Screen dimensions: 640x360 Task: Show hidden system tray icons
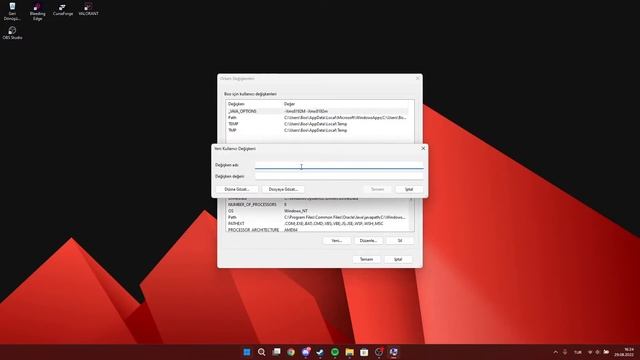(x=555, y=352)
